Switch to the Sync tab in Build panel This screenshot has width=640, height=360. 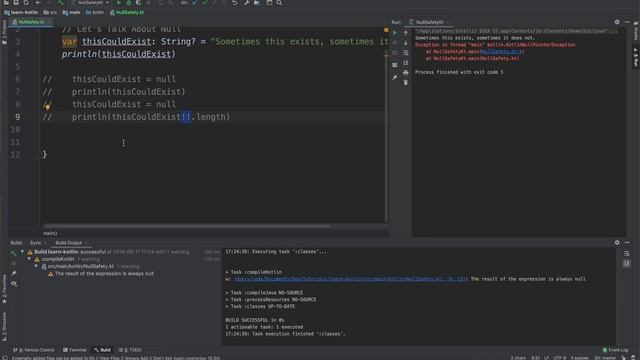tap(36, 243)
